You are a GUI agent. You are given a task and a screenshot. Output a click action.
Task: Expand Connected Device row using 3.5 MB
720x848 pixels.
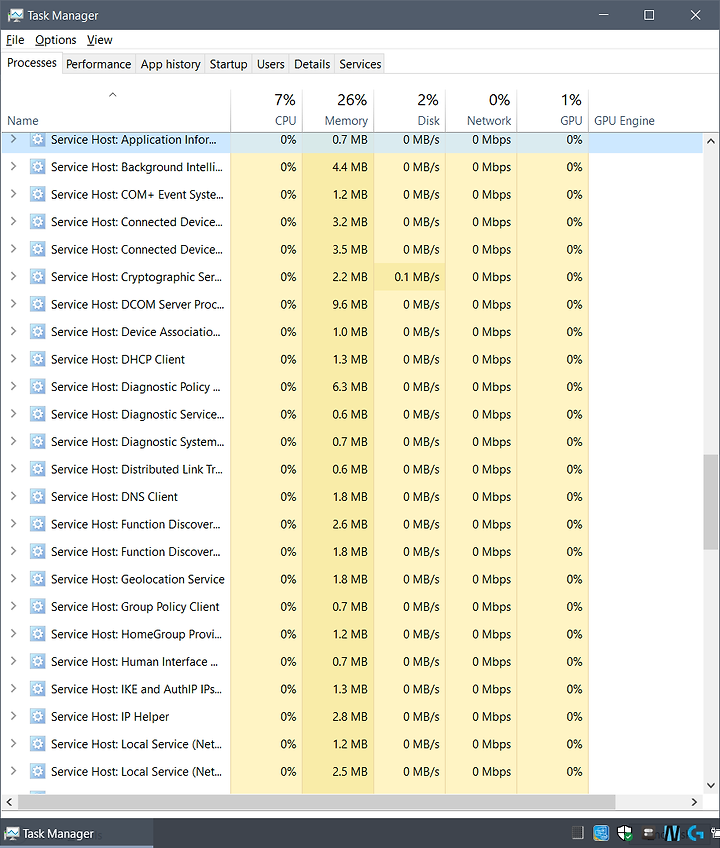point(14,249)
